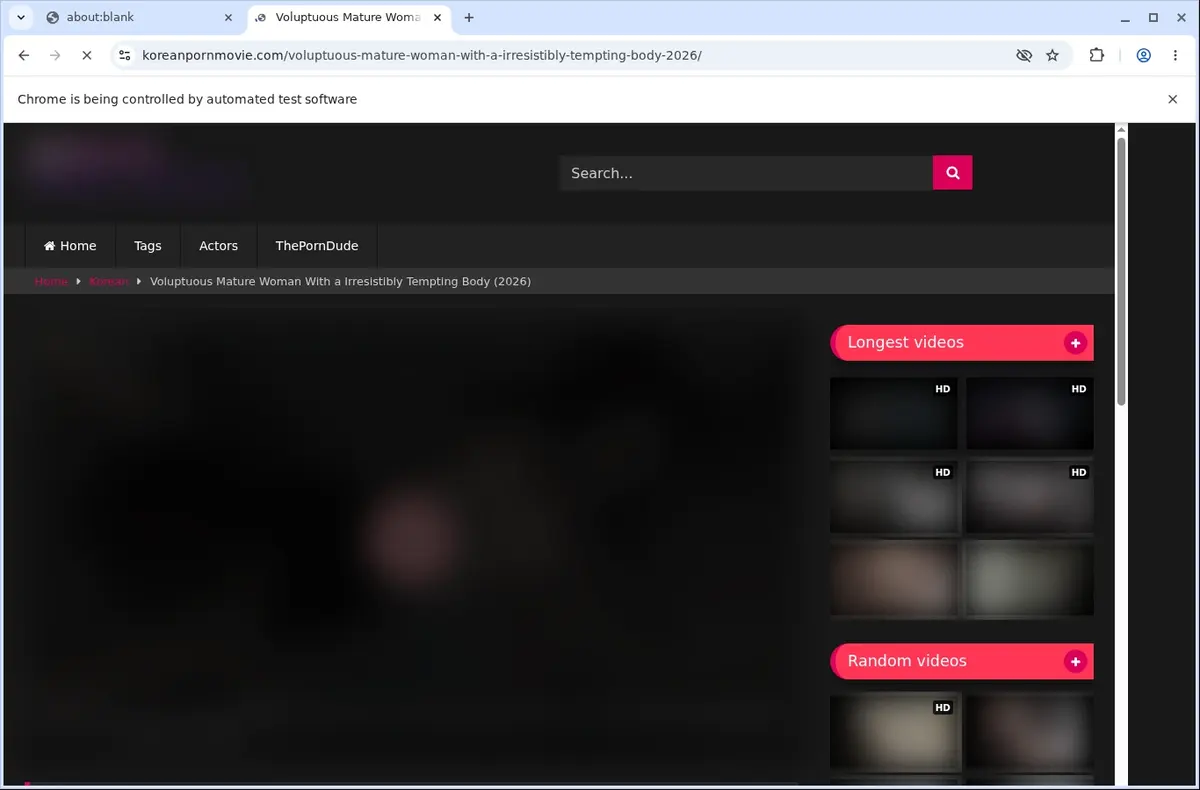
Task: Click the forward navigation arrow
Action: tap(55, 56)
